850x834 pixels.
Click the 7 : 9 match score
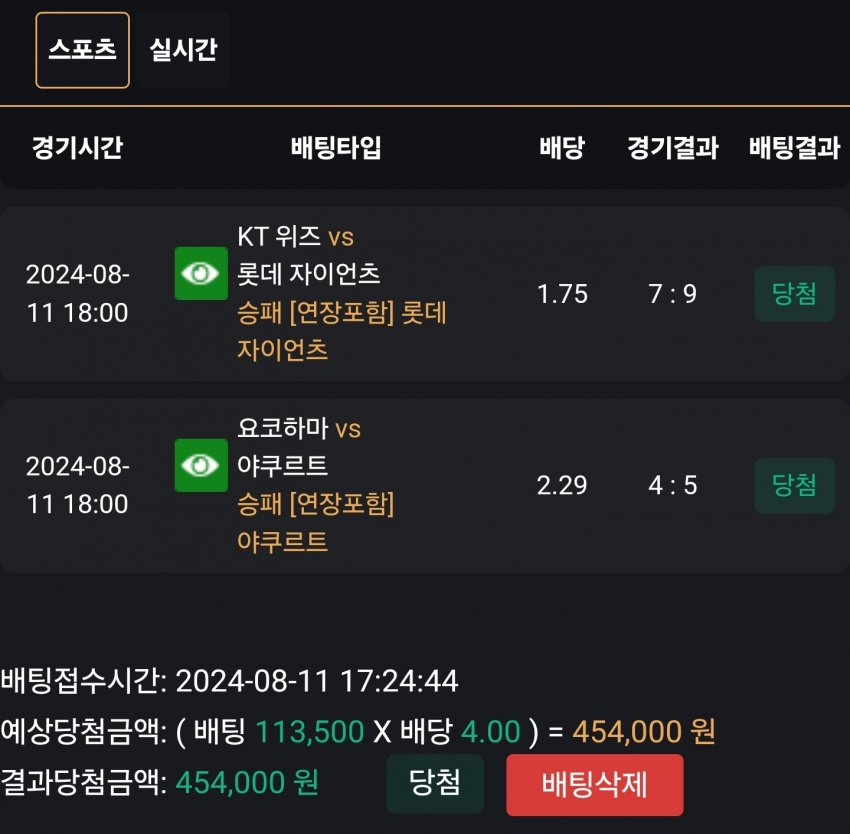(x=672, y=294)
